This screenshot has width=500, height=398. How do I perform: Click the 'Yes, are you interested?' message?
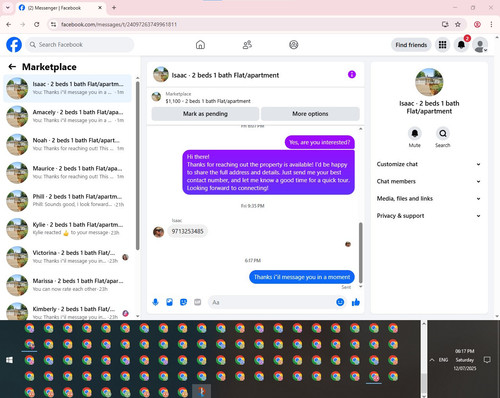tap(320, 142)
